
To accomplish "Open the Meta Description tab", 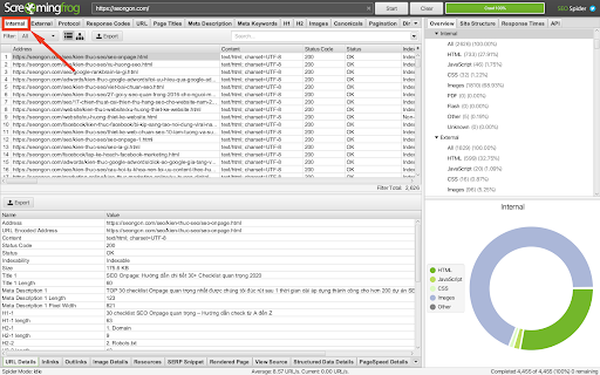I will pyautogui.click(x=210, y=23).
